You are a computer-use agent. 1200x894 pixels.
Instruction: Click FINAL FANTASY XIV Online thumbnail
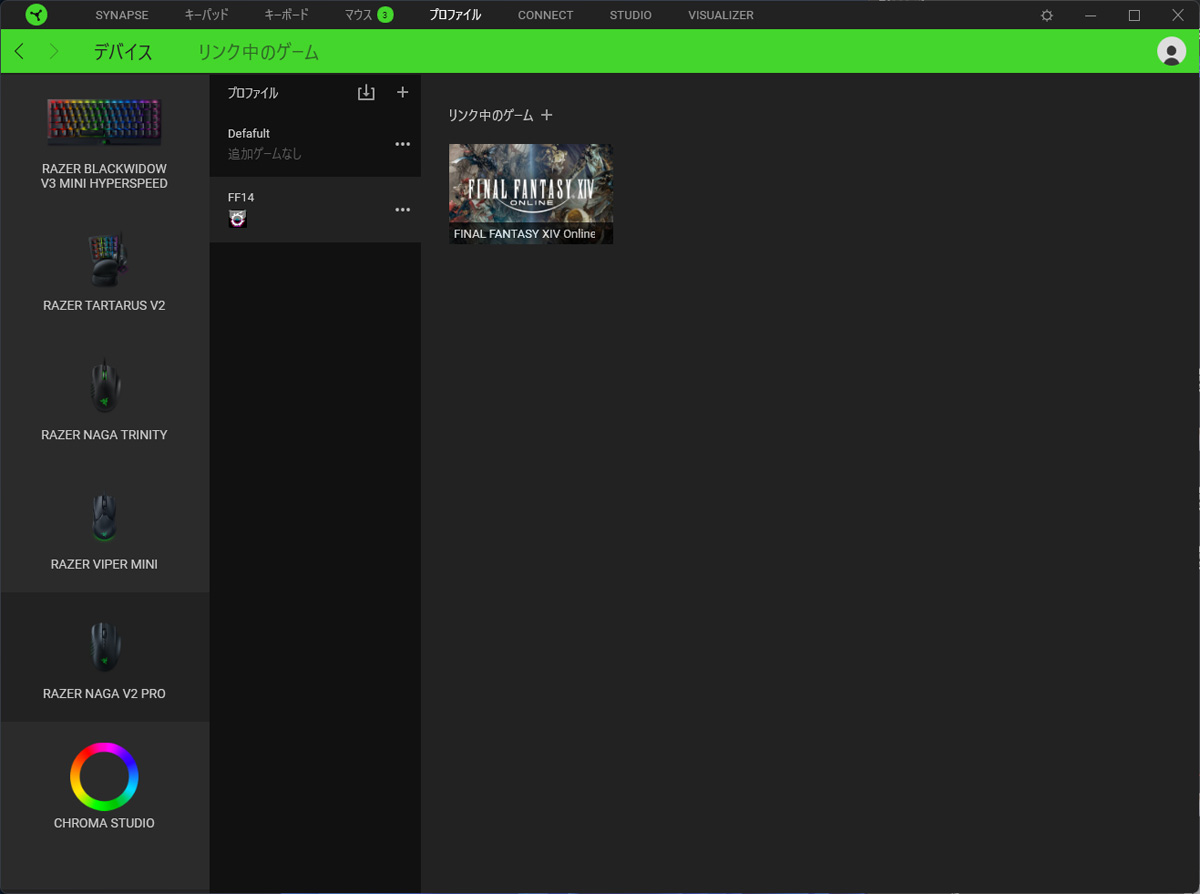tap(531, 194)
